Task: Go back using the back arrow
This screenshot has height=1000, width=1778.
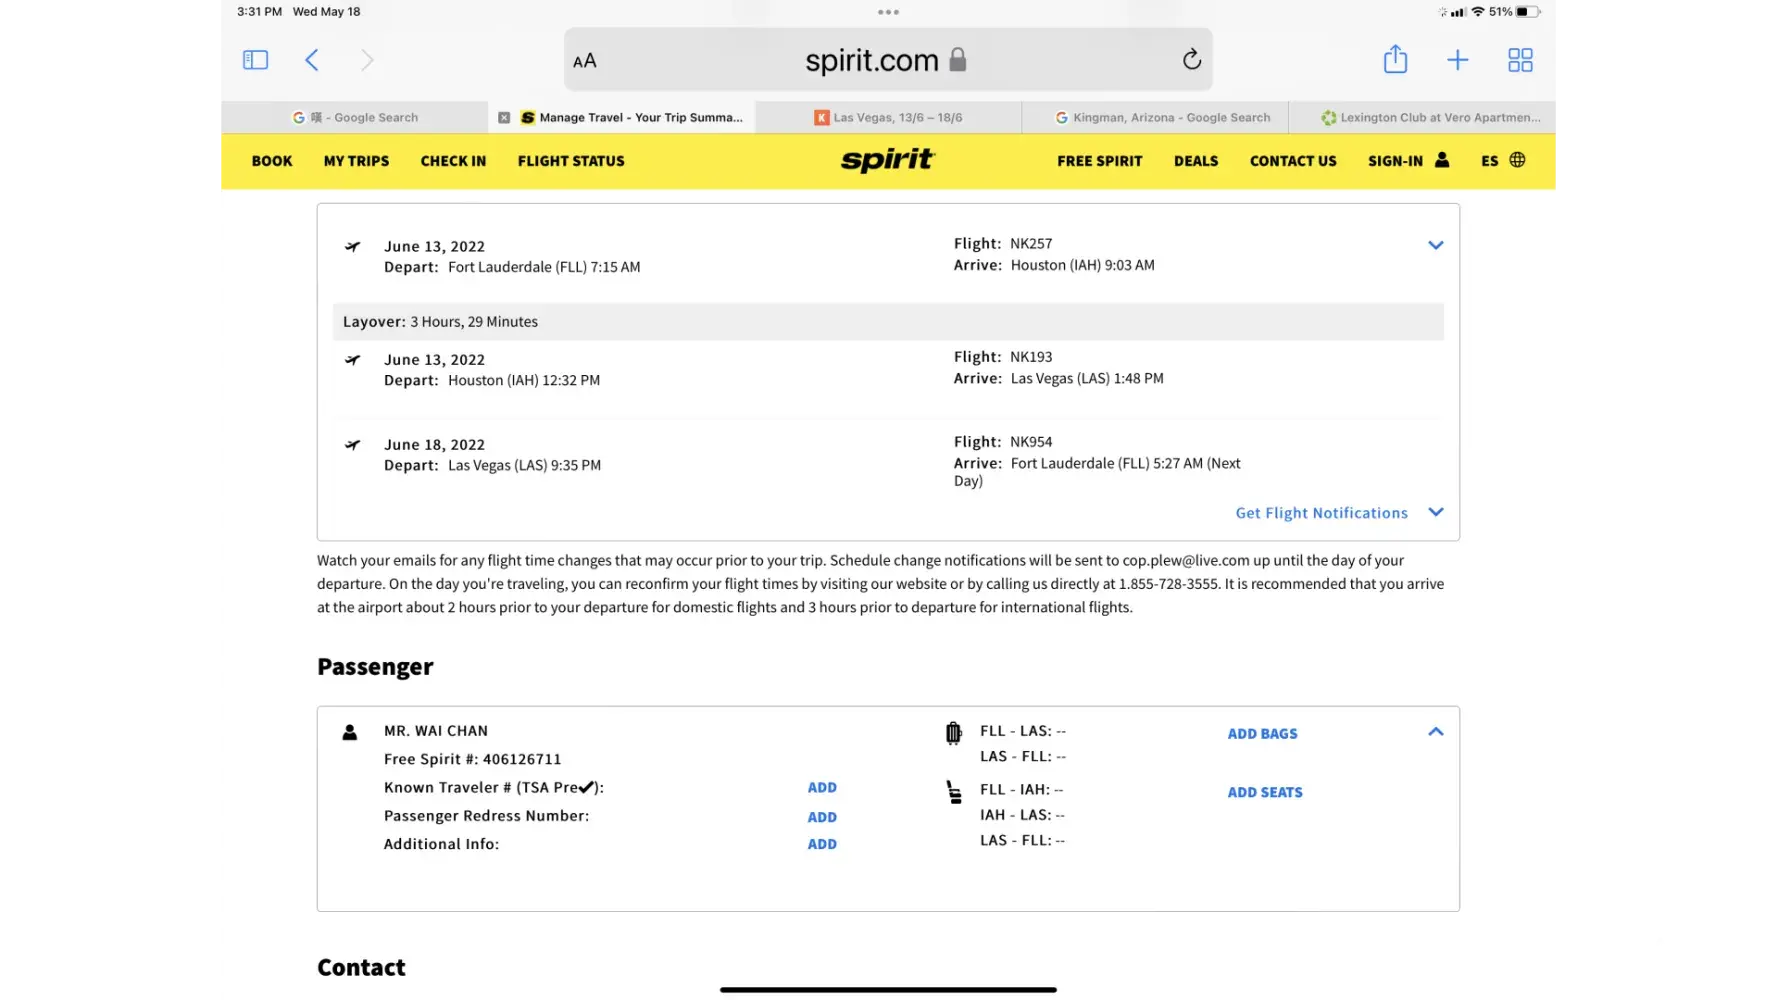Action: click(312, 60)
